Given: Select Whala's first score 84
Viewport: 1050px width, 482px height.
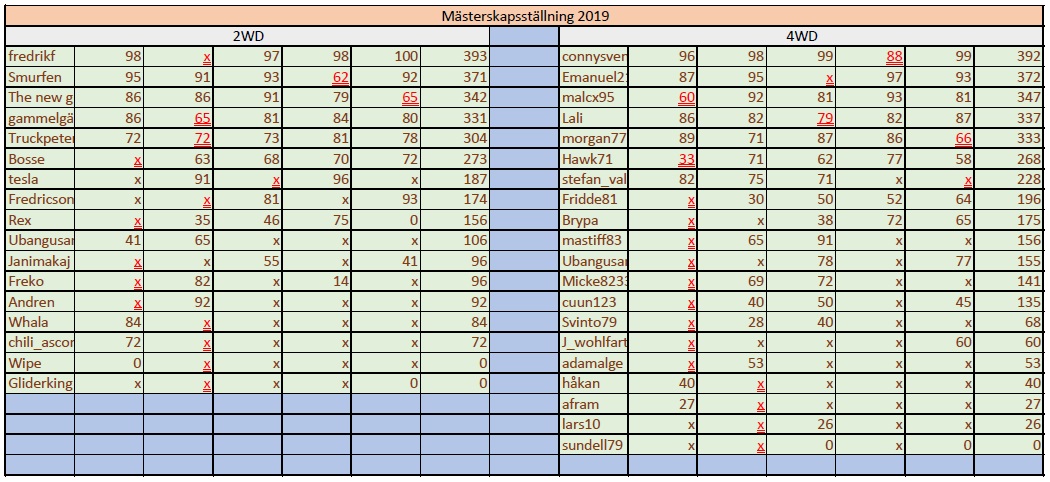Looking at the screenshot, I should [109, 323].
